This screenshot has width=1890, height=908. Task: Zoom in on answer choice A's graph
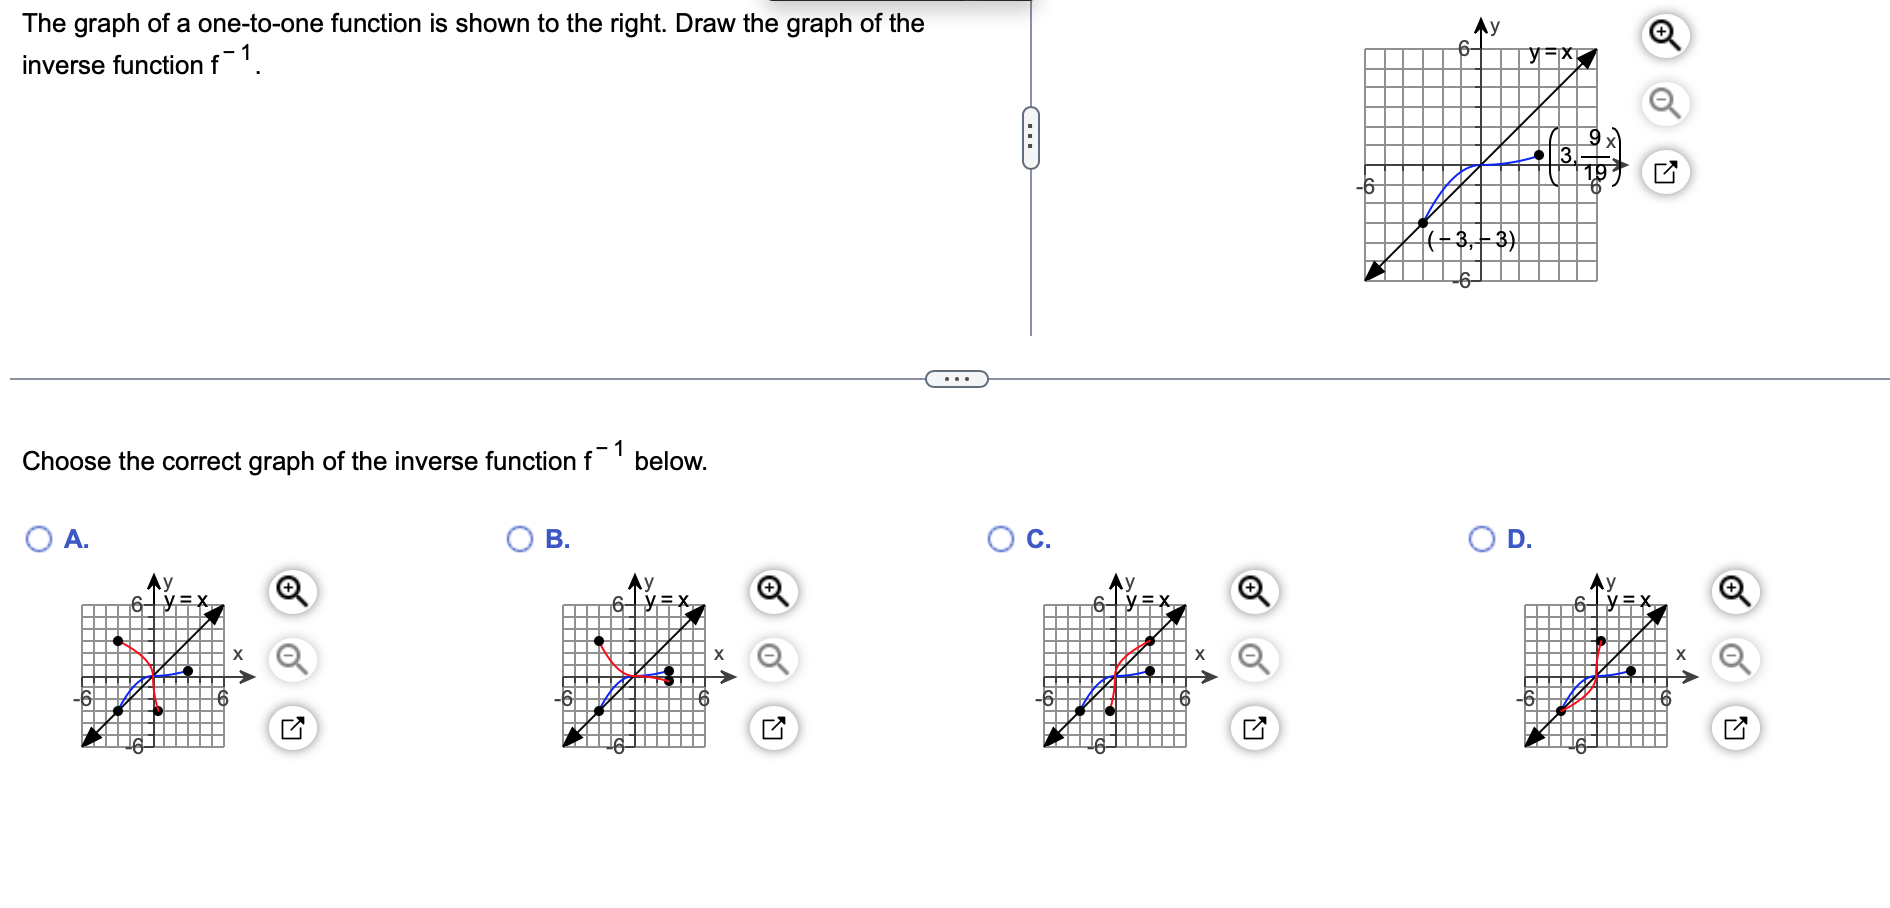click(x=291, y=590)
